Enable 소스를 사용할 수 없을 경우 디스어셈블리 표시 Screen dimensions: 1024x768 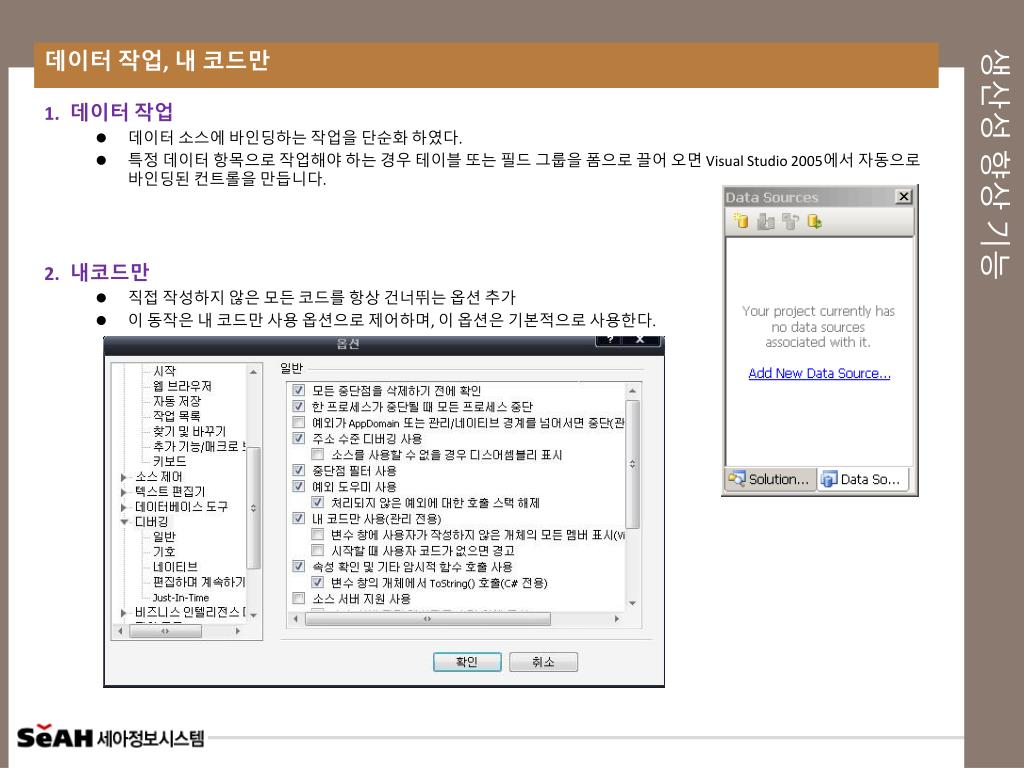(317, 454)
